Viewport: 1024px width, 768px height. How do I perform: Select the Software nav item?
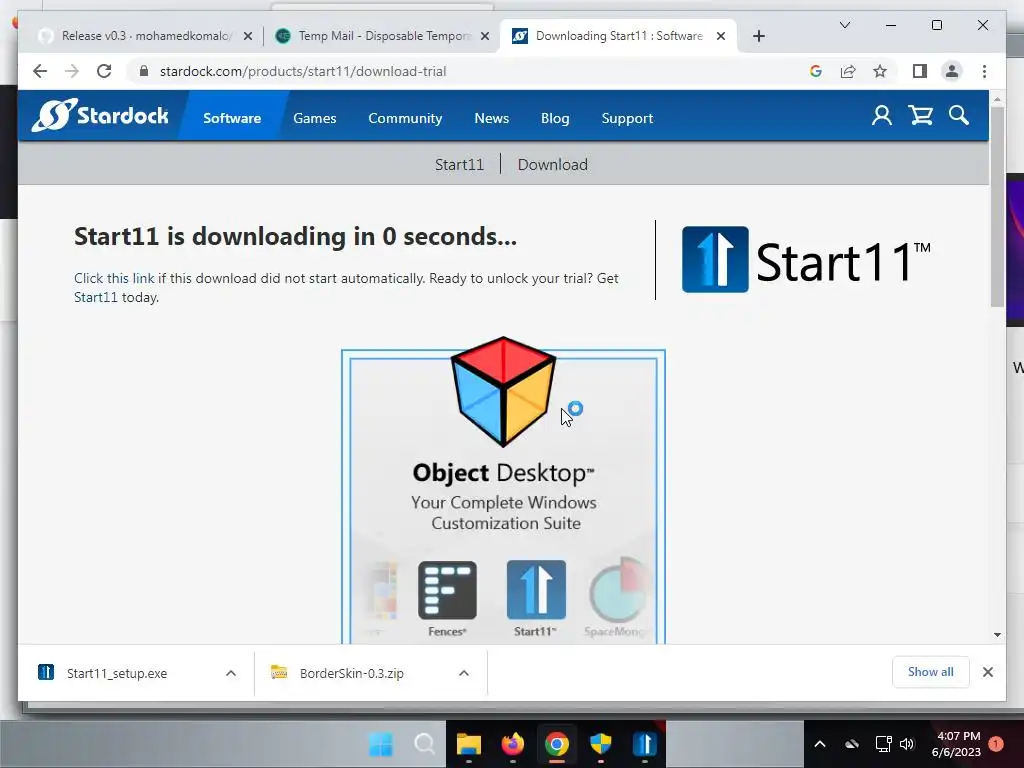point(232,118)
